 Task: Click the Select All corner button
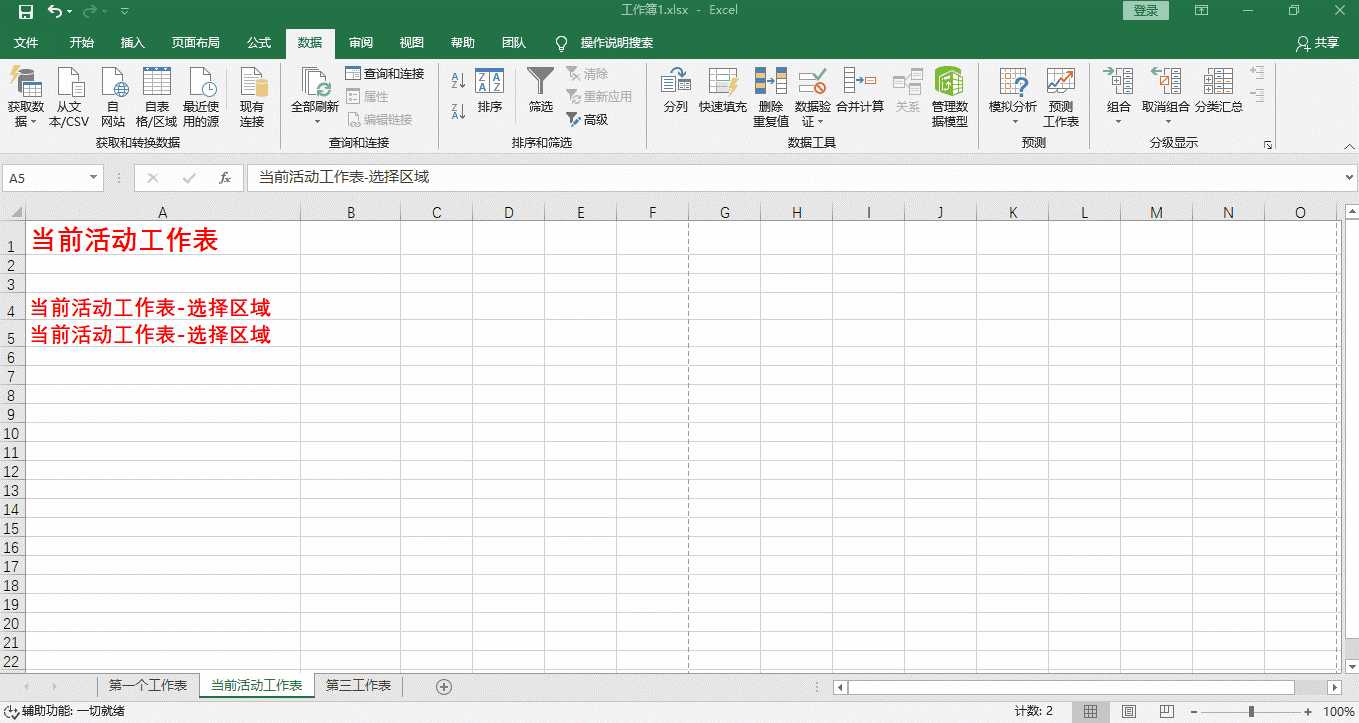tap(12, 212)
